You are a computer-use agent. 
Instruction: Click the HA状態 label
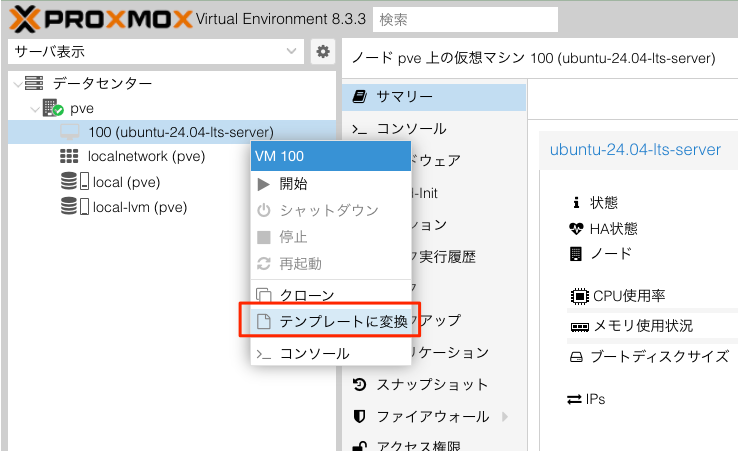613,229
